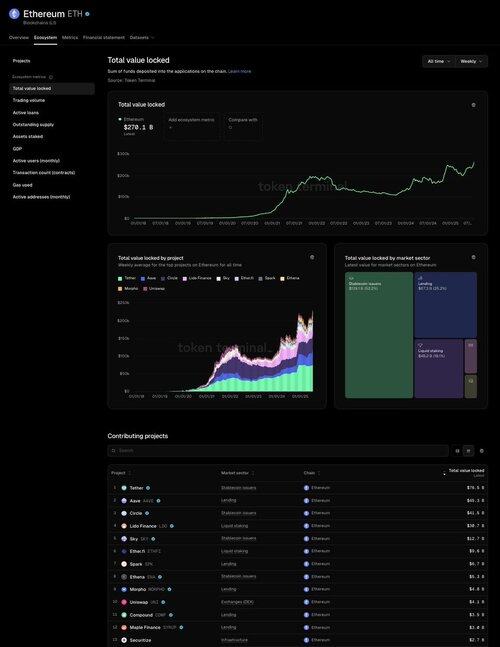
Task: Toggle Aave series in project chart legend
Action: coord(149,279)
